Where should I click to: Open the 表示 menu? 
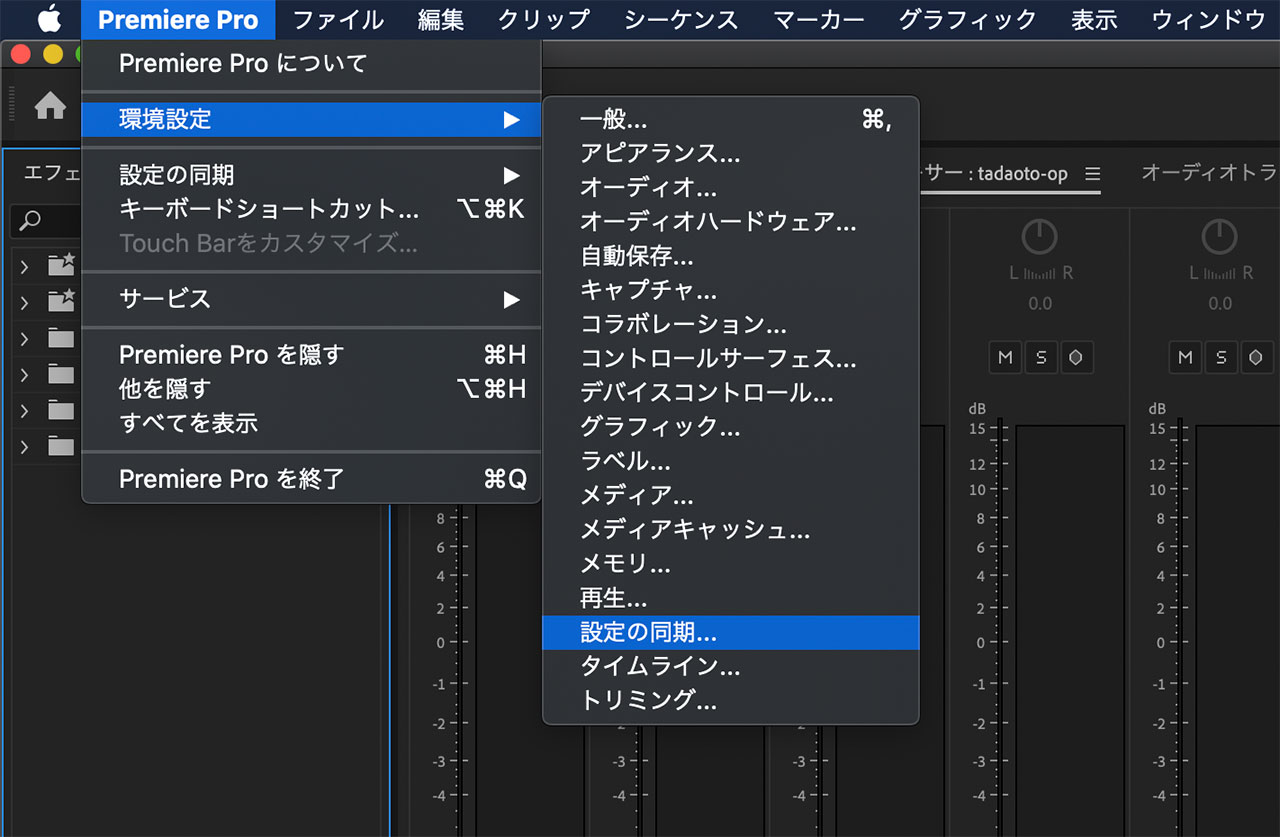pyautogui.click(x=1094, y=19)
